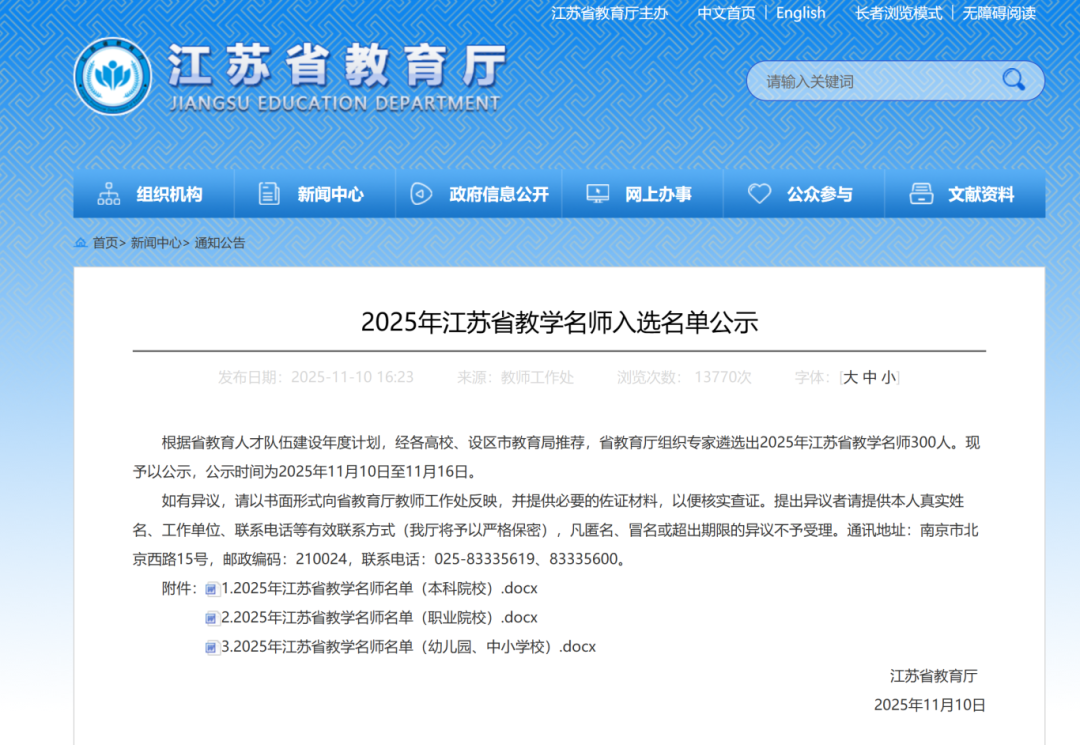Toggle 长者浏览模式 elder browsing mode
The width and height of the screenshot is (1080, 745).
pyautogui.click(x=898, y=13)
